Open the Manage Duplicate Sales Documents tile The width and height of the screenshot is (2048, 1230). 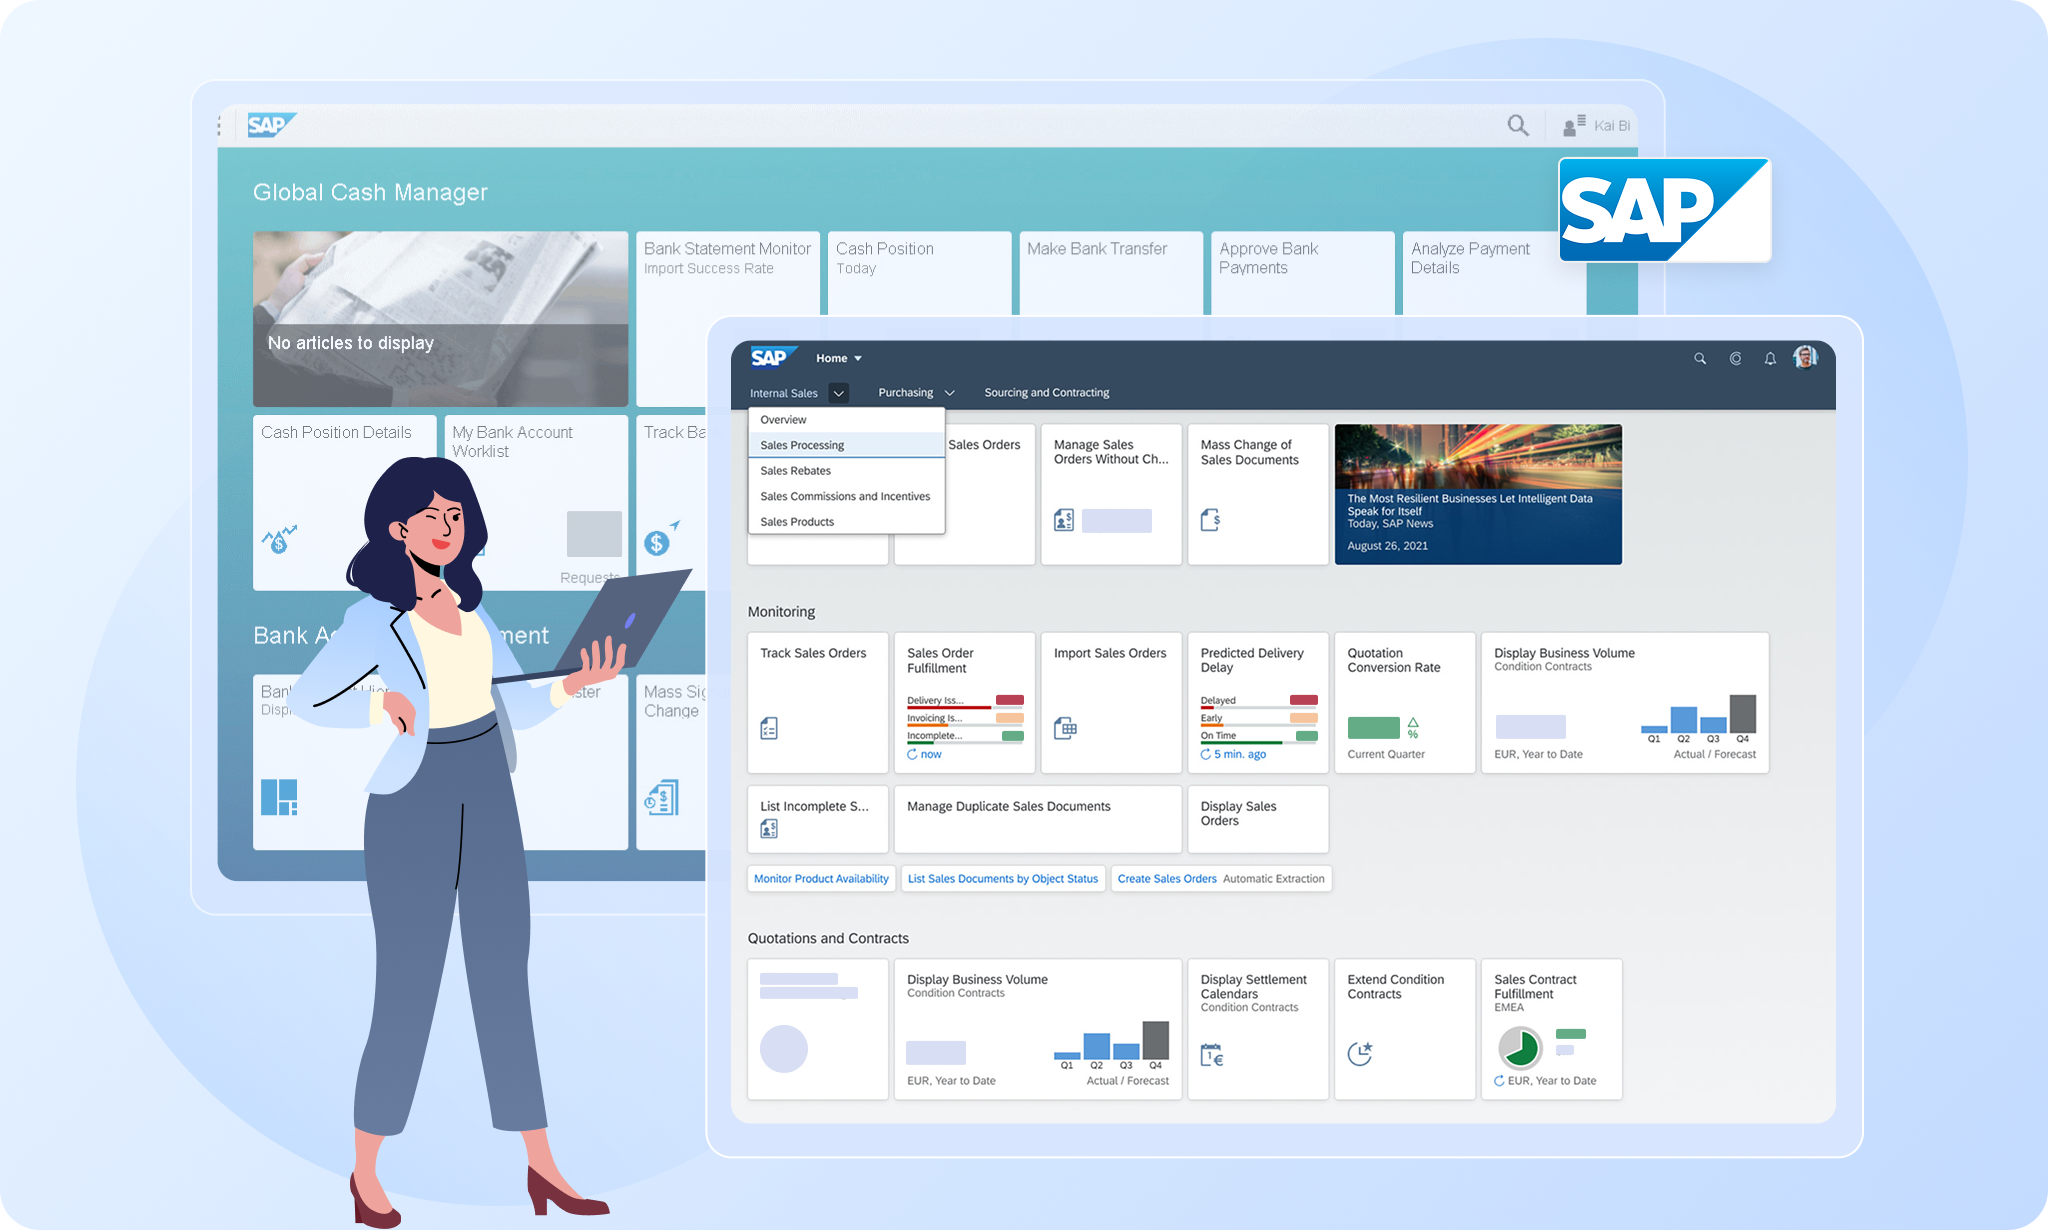click(x=1038, y=819)
